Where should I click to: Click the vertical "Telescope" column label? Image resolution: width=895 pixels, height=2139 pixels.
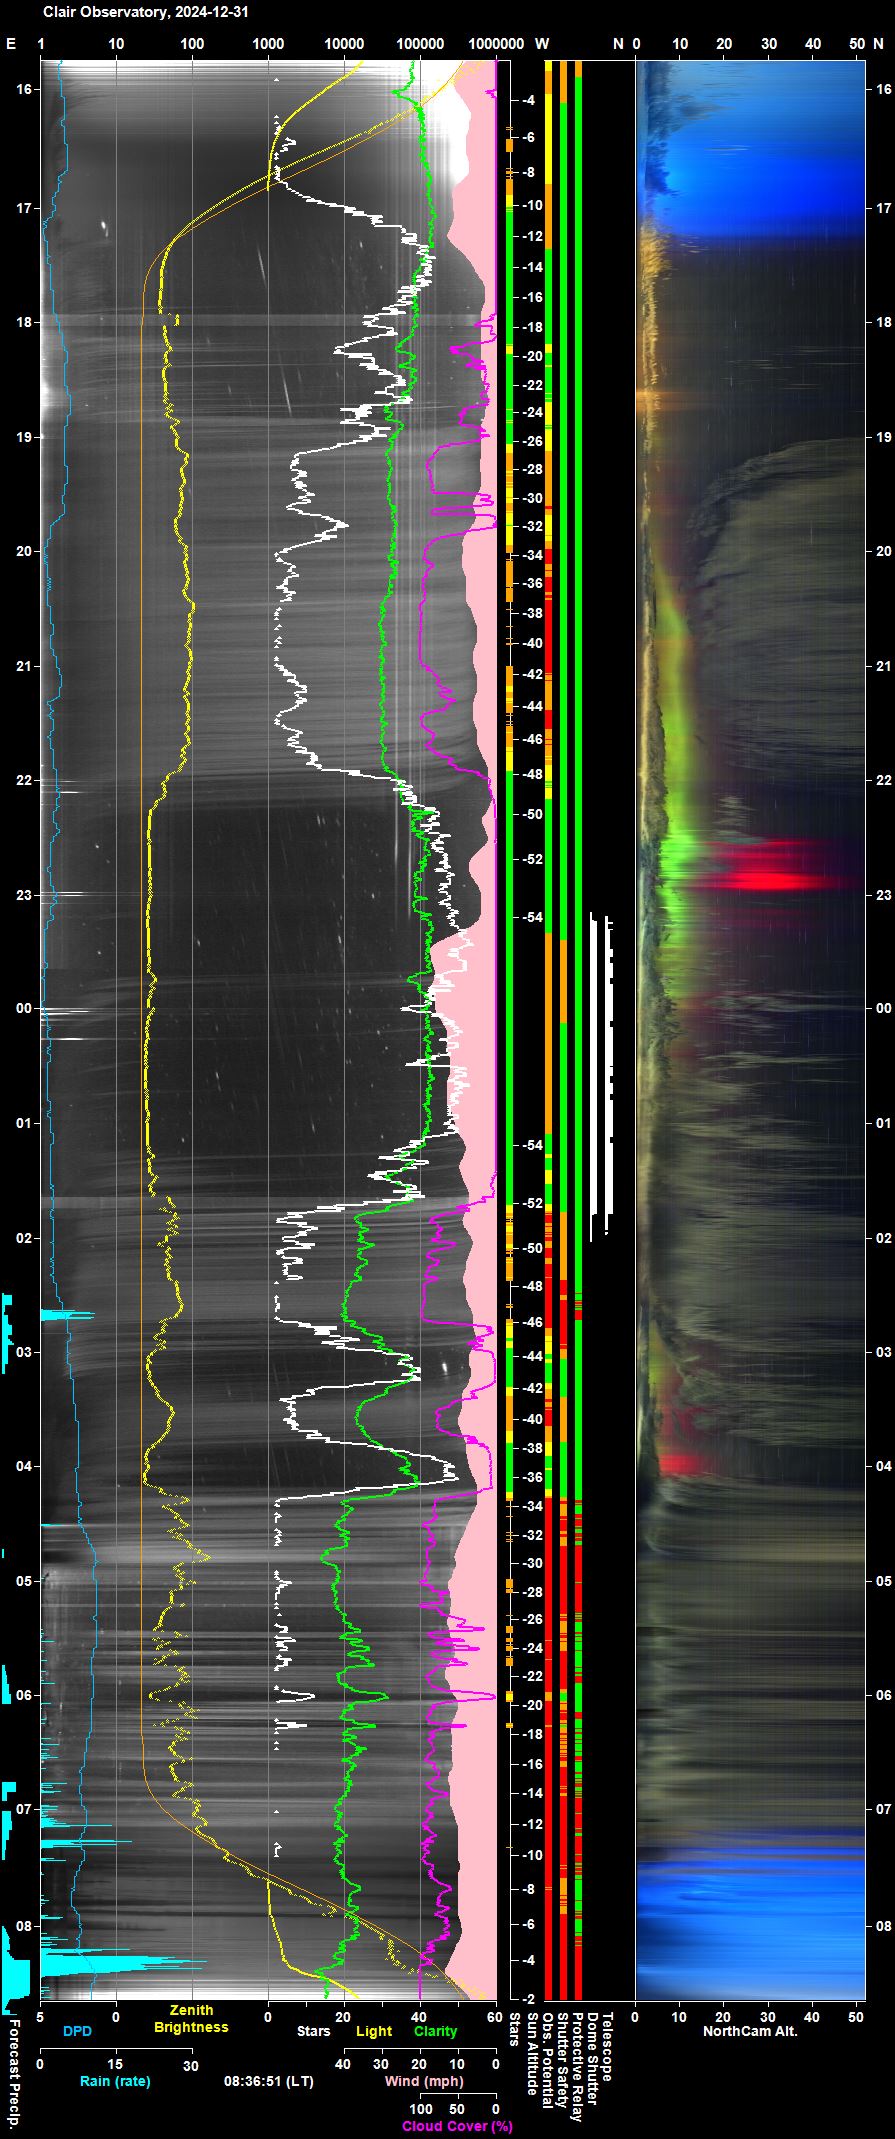[x=607, y=2047]
